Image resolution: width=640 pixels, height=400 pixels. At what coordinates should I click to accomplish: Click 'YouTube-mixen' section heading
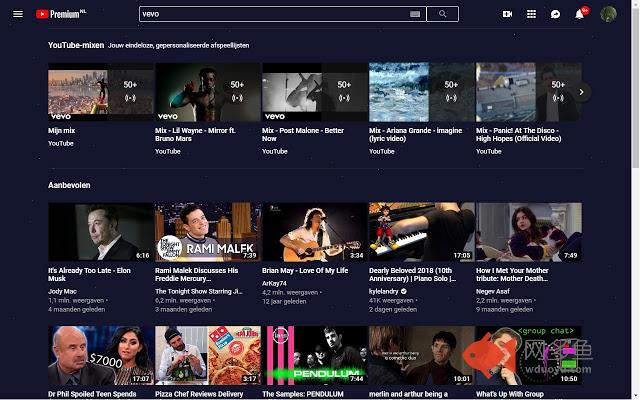(76, 45)
